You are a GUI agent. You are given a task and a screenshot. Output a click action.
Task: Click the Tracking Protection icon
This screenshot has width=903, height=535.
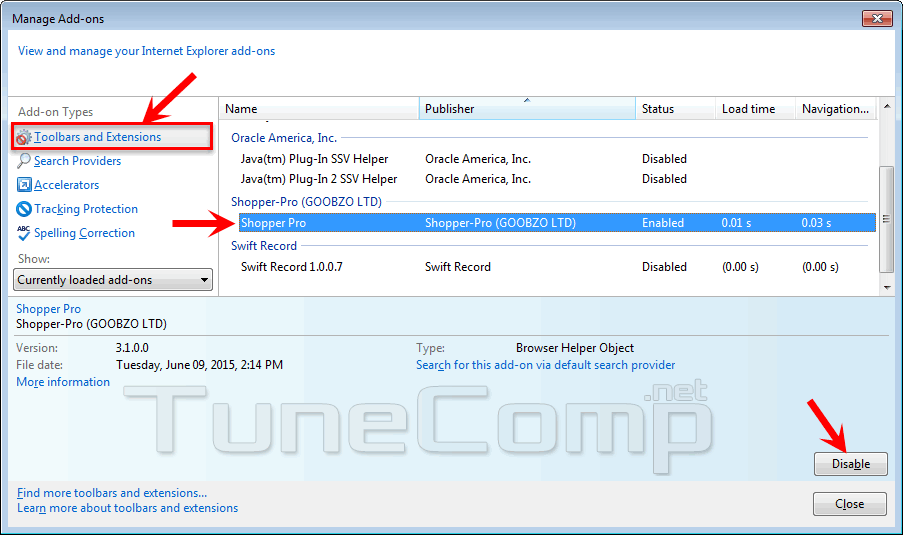coord(24,209)
